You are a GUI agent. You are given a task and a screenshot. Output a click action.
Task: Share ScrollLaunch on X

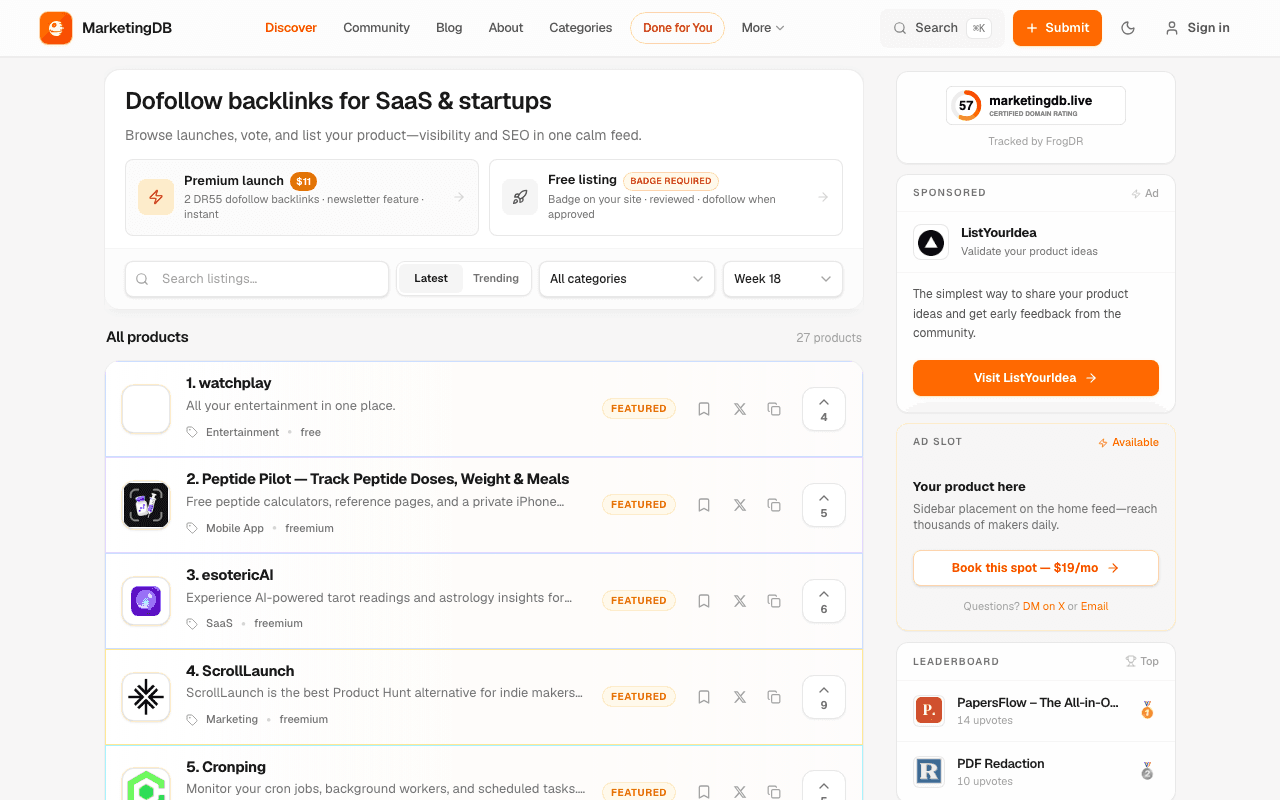pos(740,697)
